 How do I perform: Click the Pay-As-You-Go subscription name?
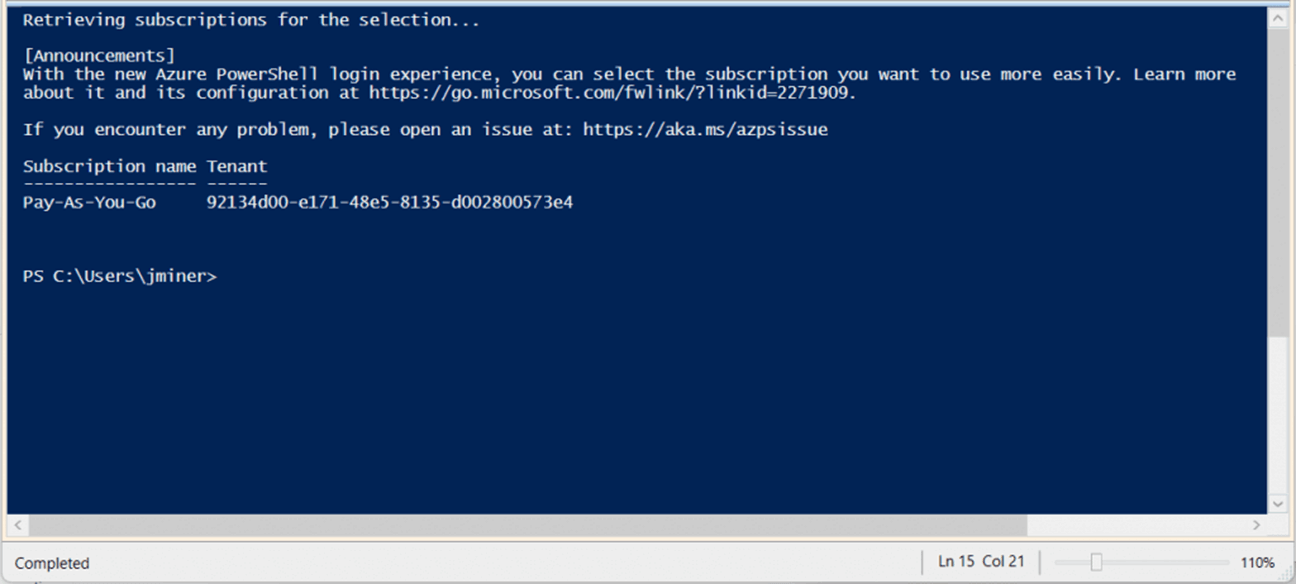(x=89, y=203)
